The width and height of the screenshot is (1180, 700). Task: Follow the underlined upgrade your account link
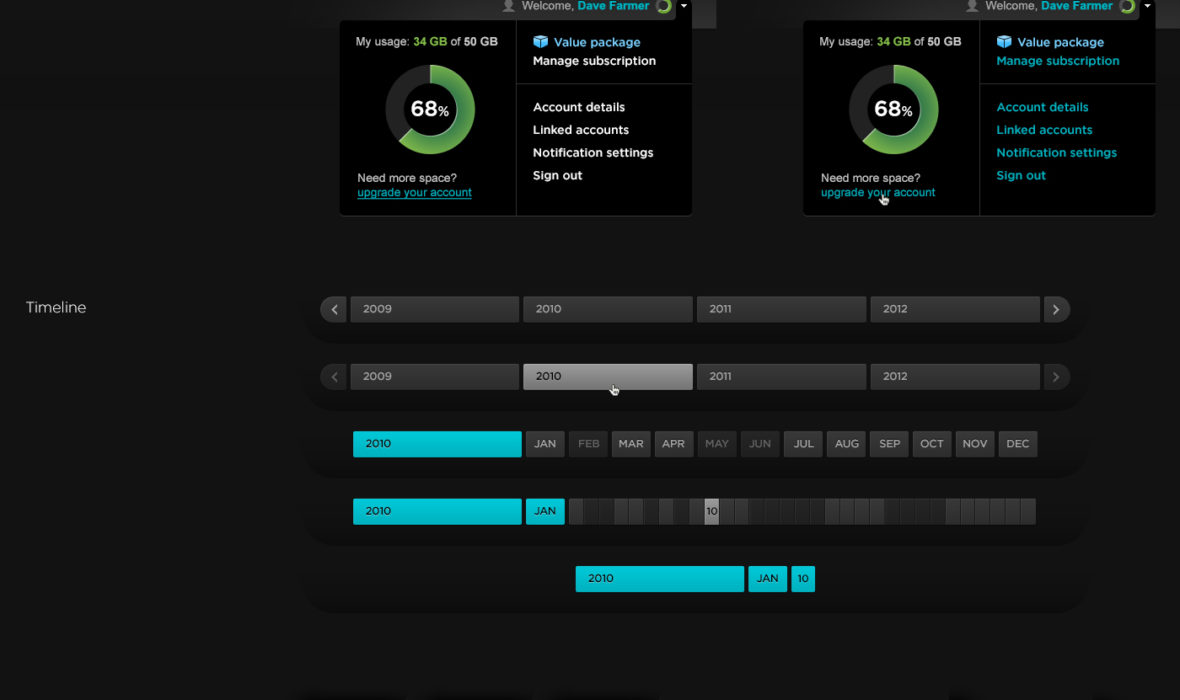pos(414,193)
